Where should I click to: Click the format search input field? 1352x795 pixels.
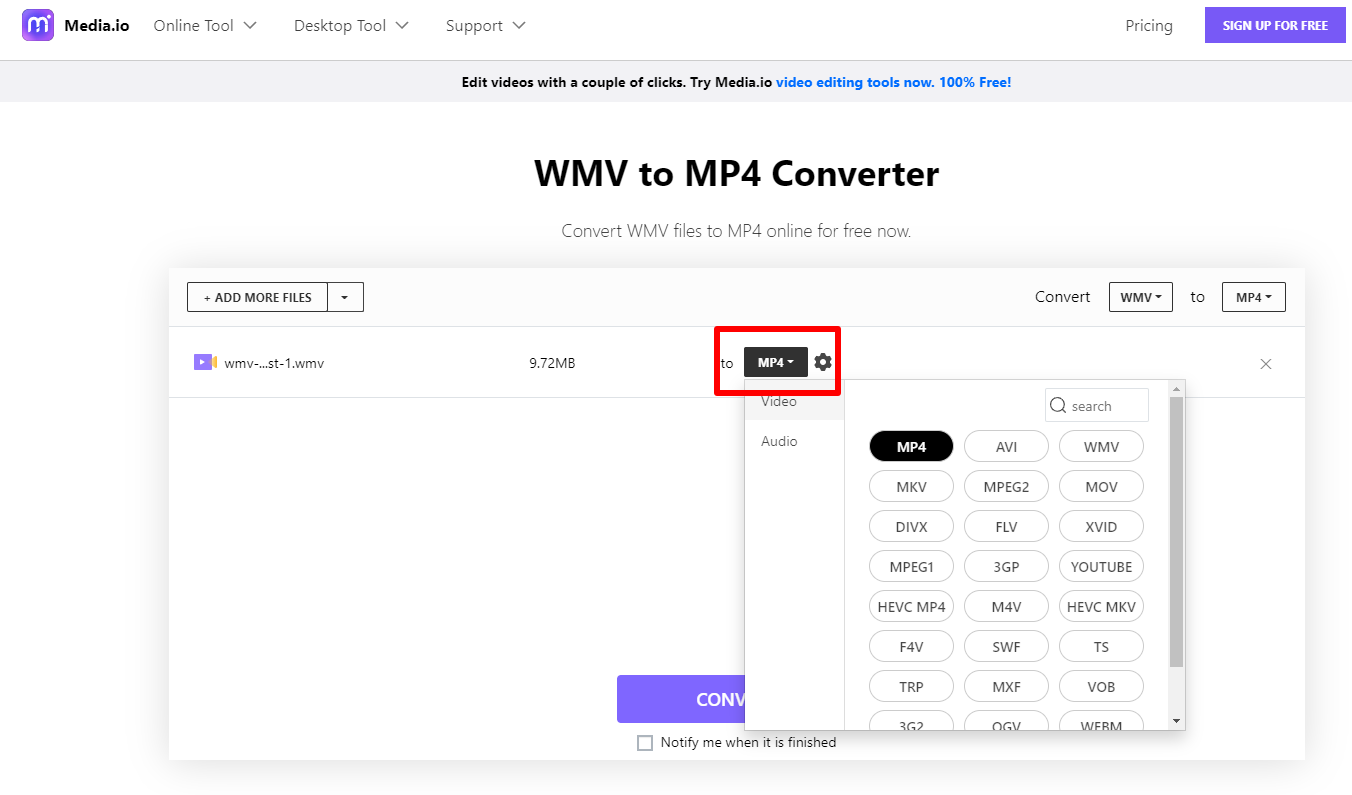point(1097,405)
